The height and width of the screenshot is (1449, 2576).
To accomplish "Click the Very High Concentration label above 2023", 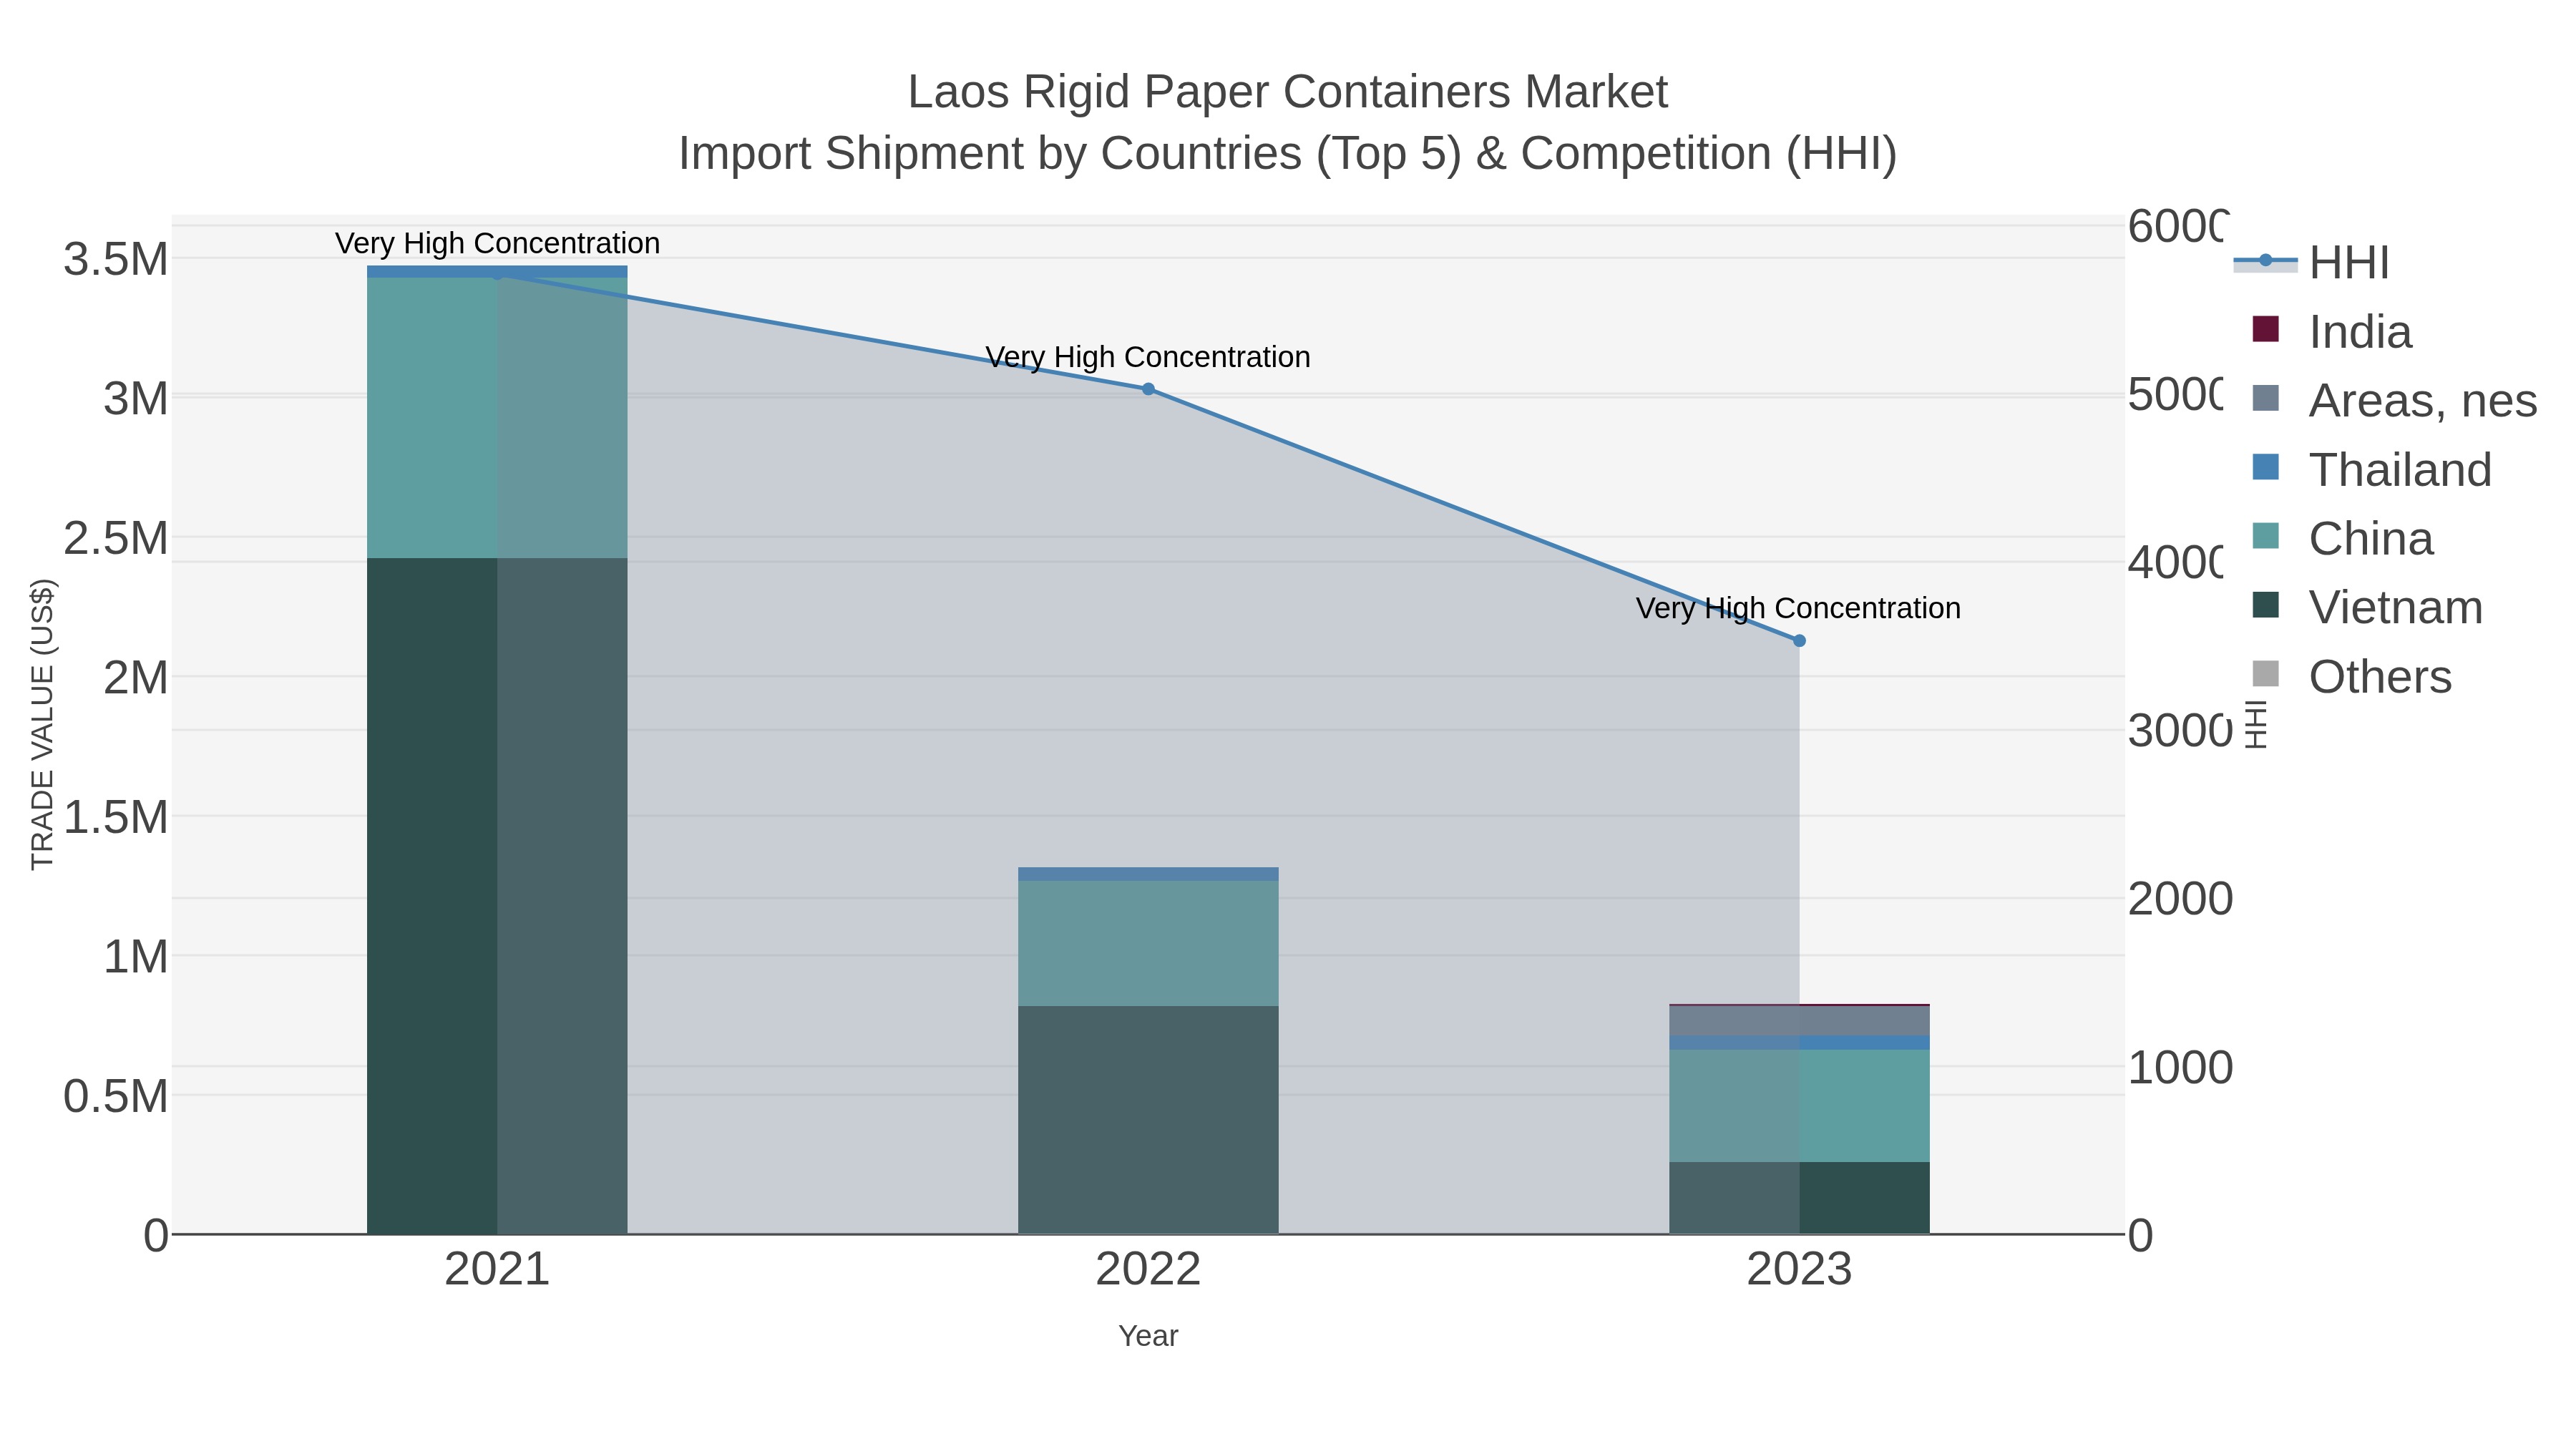I will [1798, 608].
